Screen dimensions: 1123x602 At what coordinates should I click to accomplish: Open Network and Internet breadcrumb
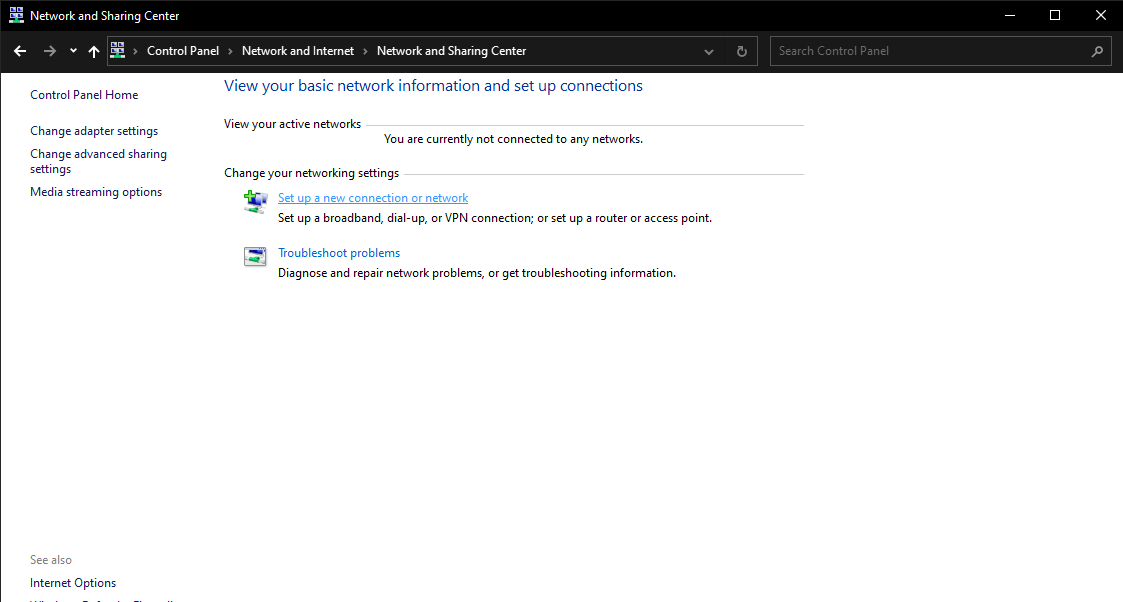pyautogui.click(x=298, y=51)
